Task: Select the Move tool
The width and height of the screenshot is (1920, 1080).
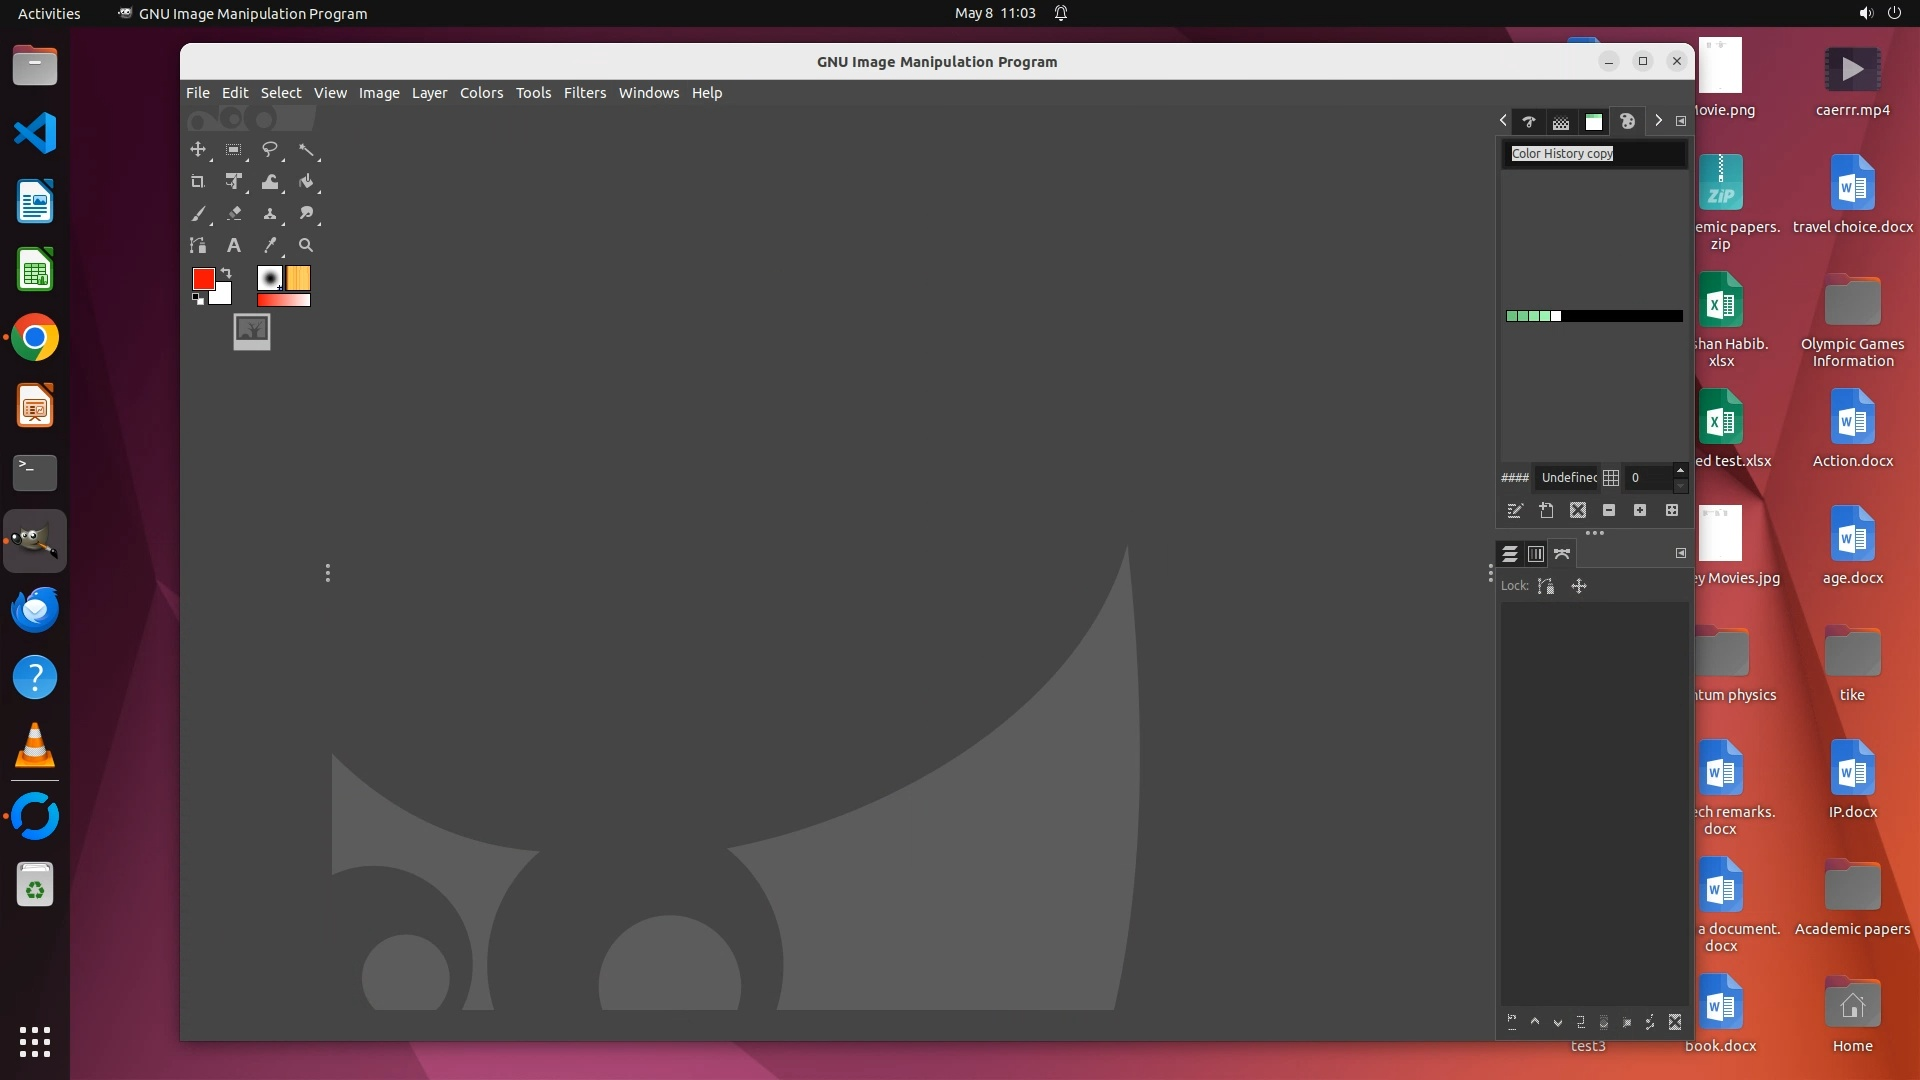Action: 198,150
